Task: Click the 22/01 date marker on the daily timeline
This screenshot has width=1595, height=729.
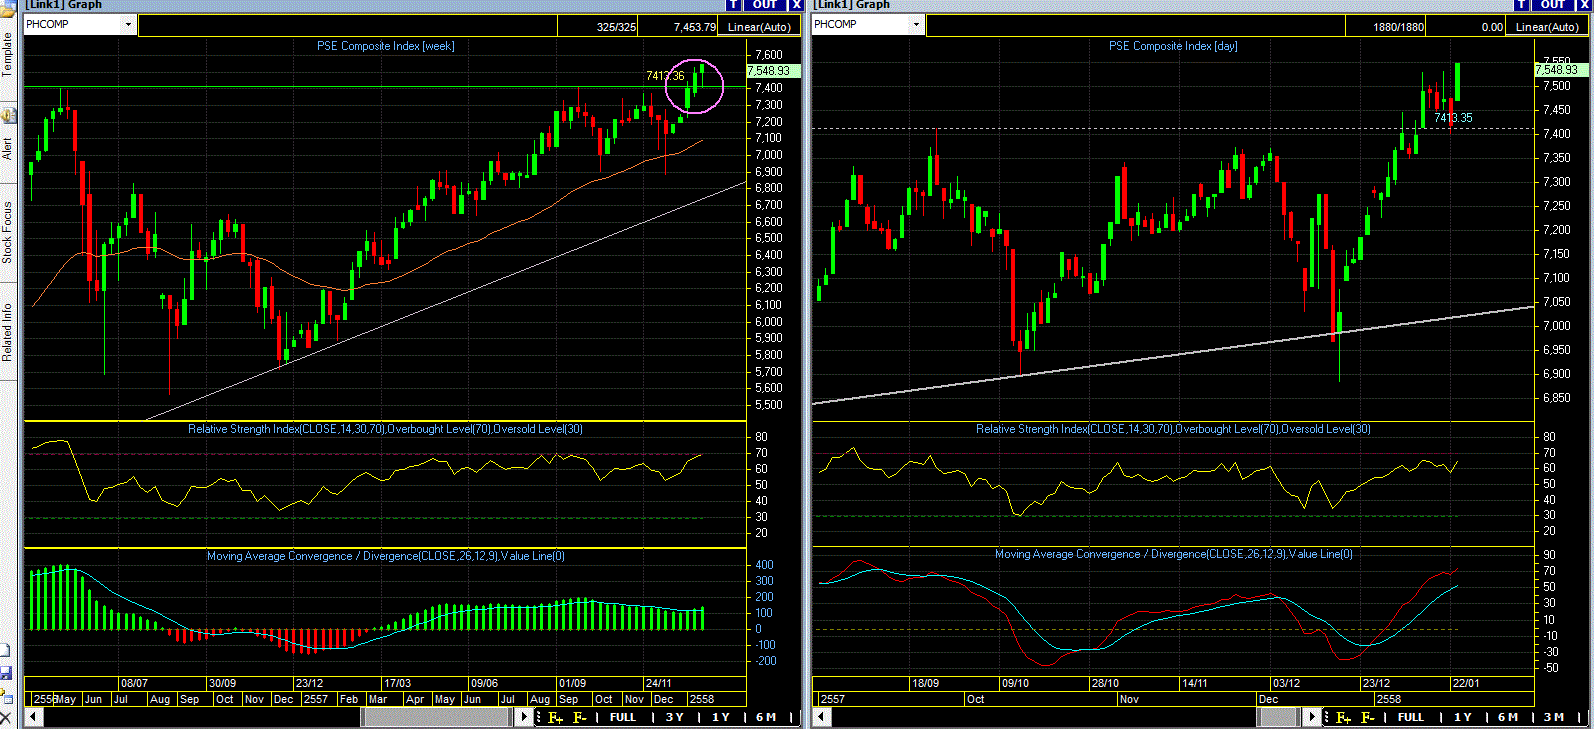Action: point(1466,684)
